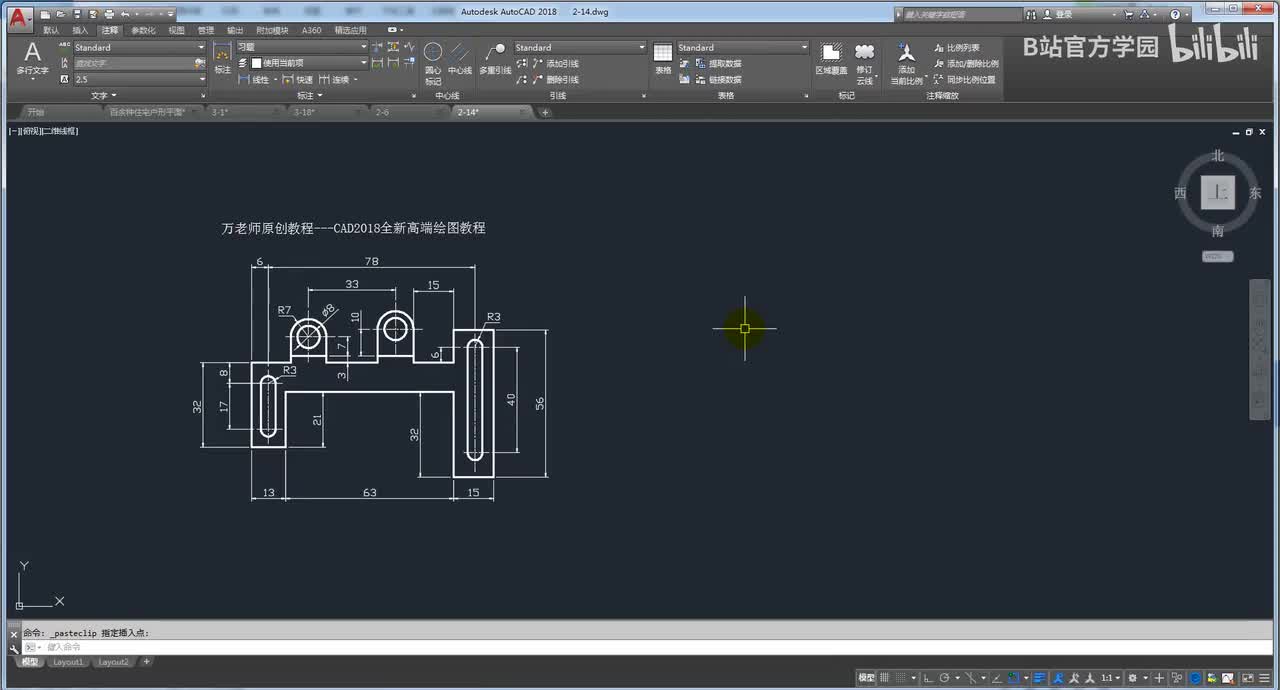Toggle lineweight display in status bar
Screen dimensions: 1280x690
click(x=1039, y=677)
